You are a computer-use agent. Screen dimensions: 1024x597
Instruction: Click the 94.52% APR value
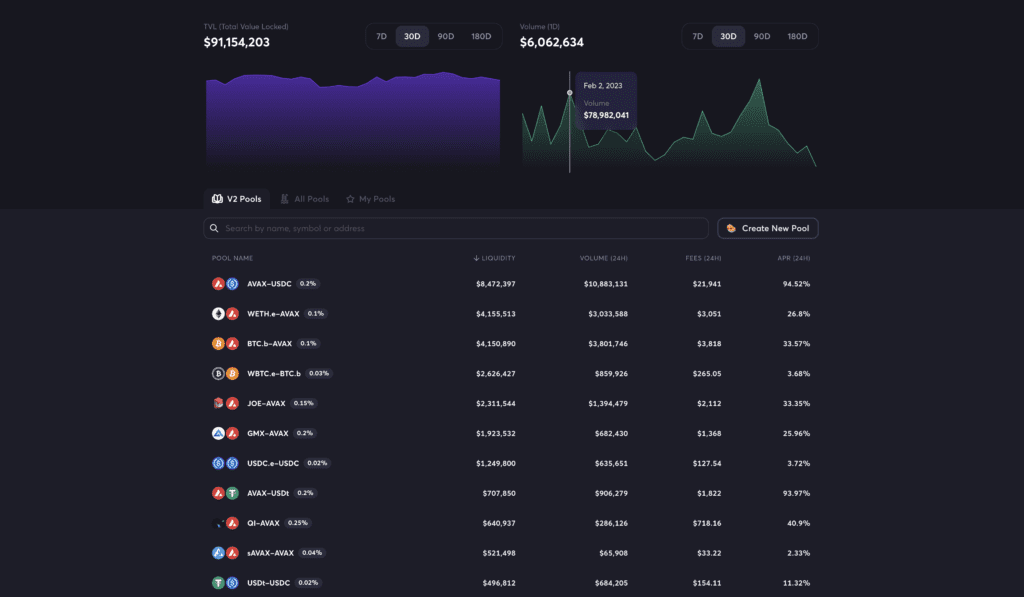click(796, 284)
